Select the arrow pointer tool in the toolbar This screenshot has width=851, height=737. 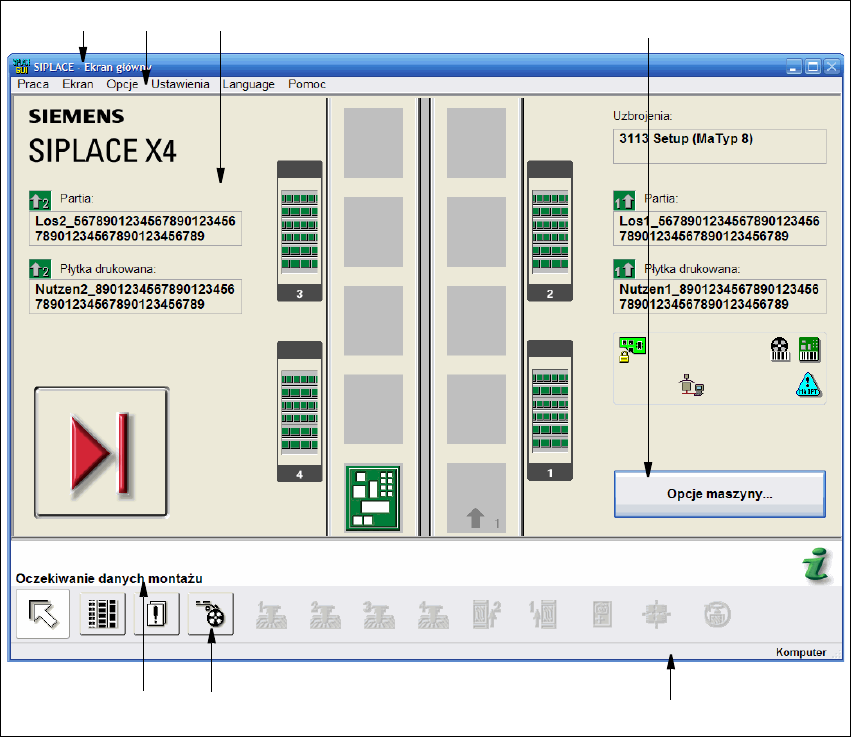tap(43, 614)
